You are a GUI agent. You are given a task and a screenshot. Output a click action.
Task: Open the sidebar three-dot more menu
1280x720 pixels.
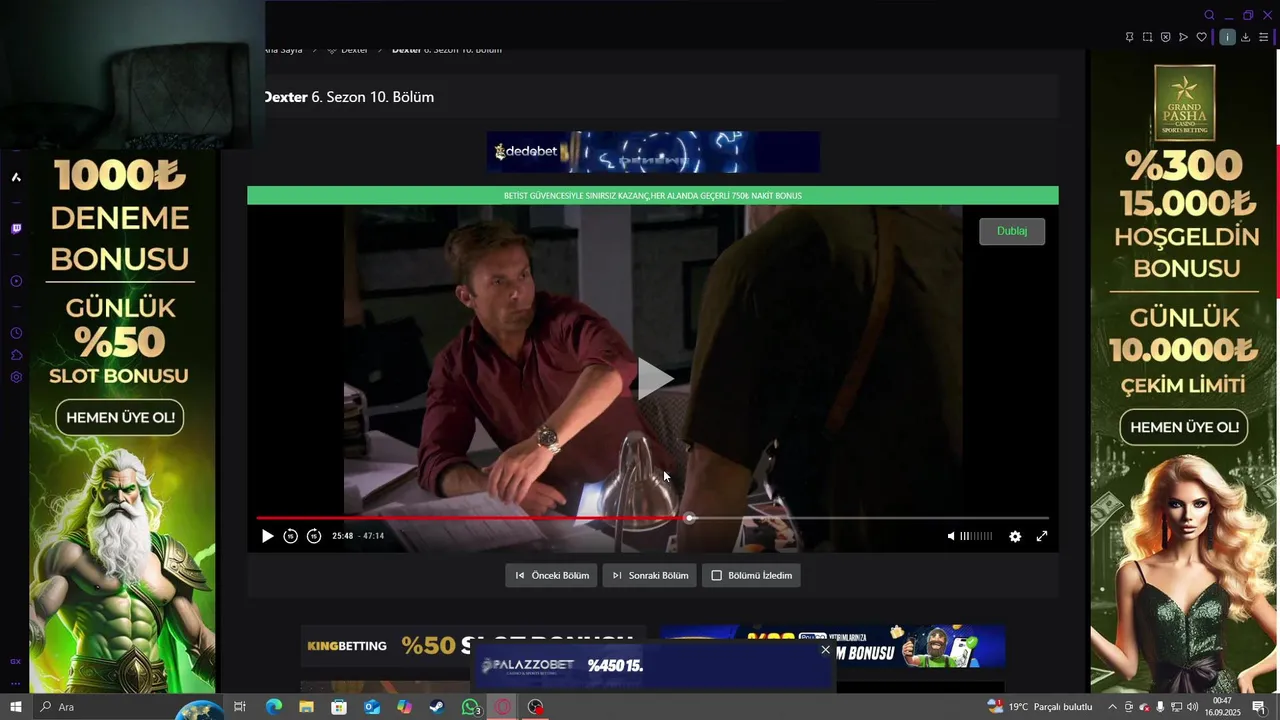pos(15,684)
